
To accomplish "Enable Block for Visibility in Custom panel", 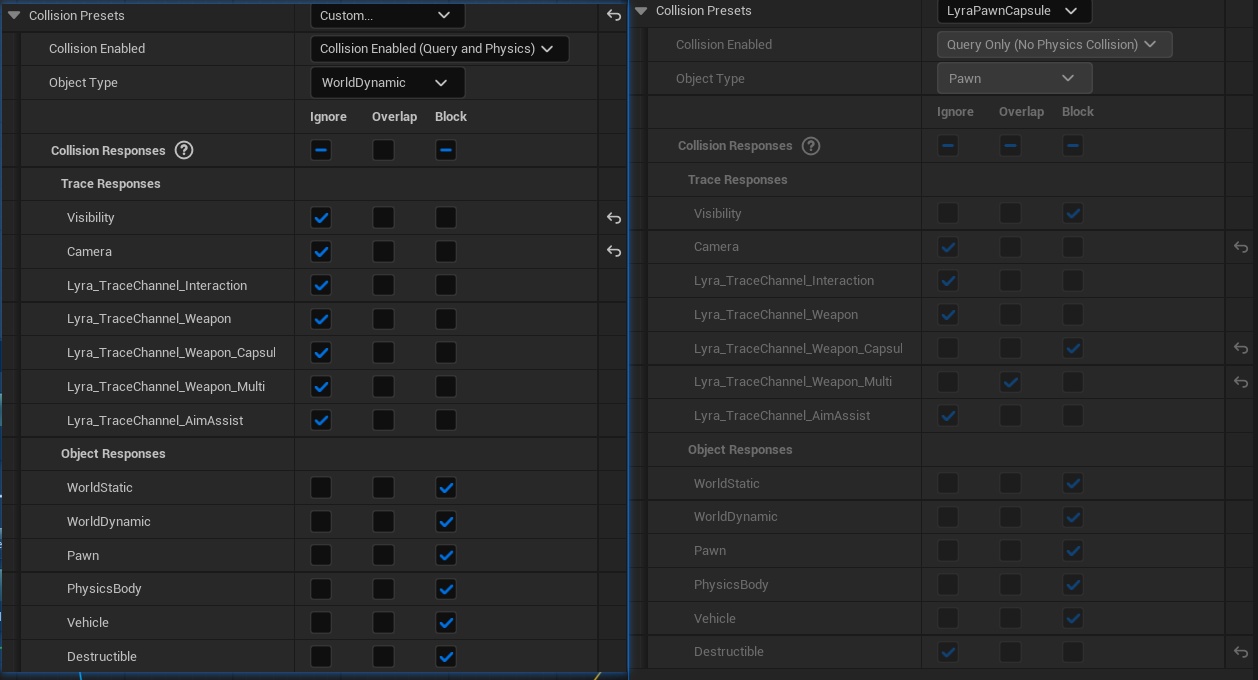I will pyautogui.click(x=446, y=218).
